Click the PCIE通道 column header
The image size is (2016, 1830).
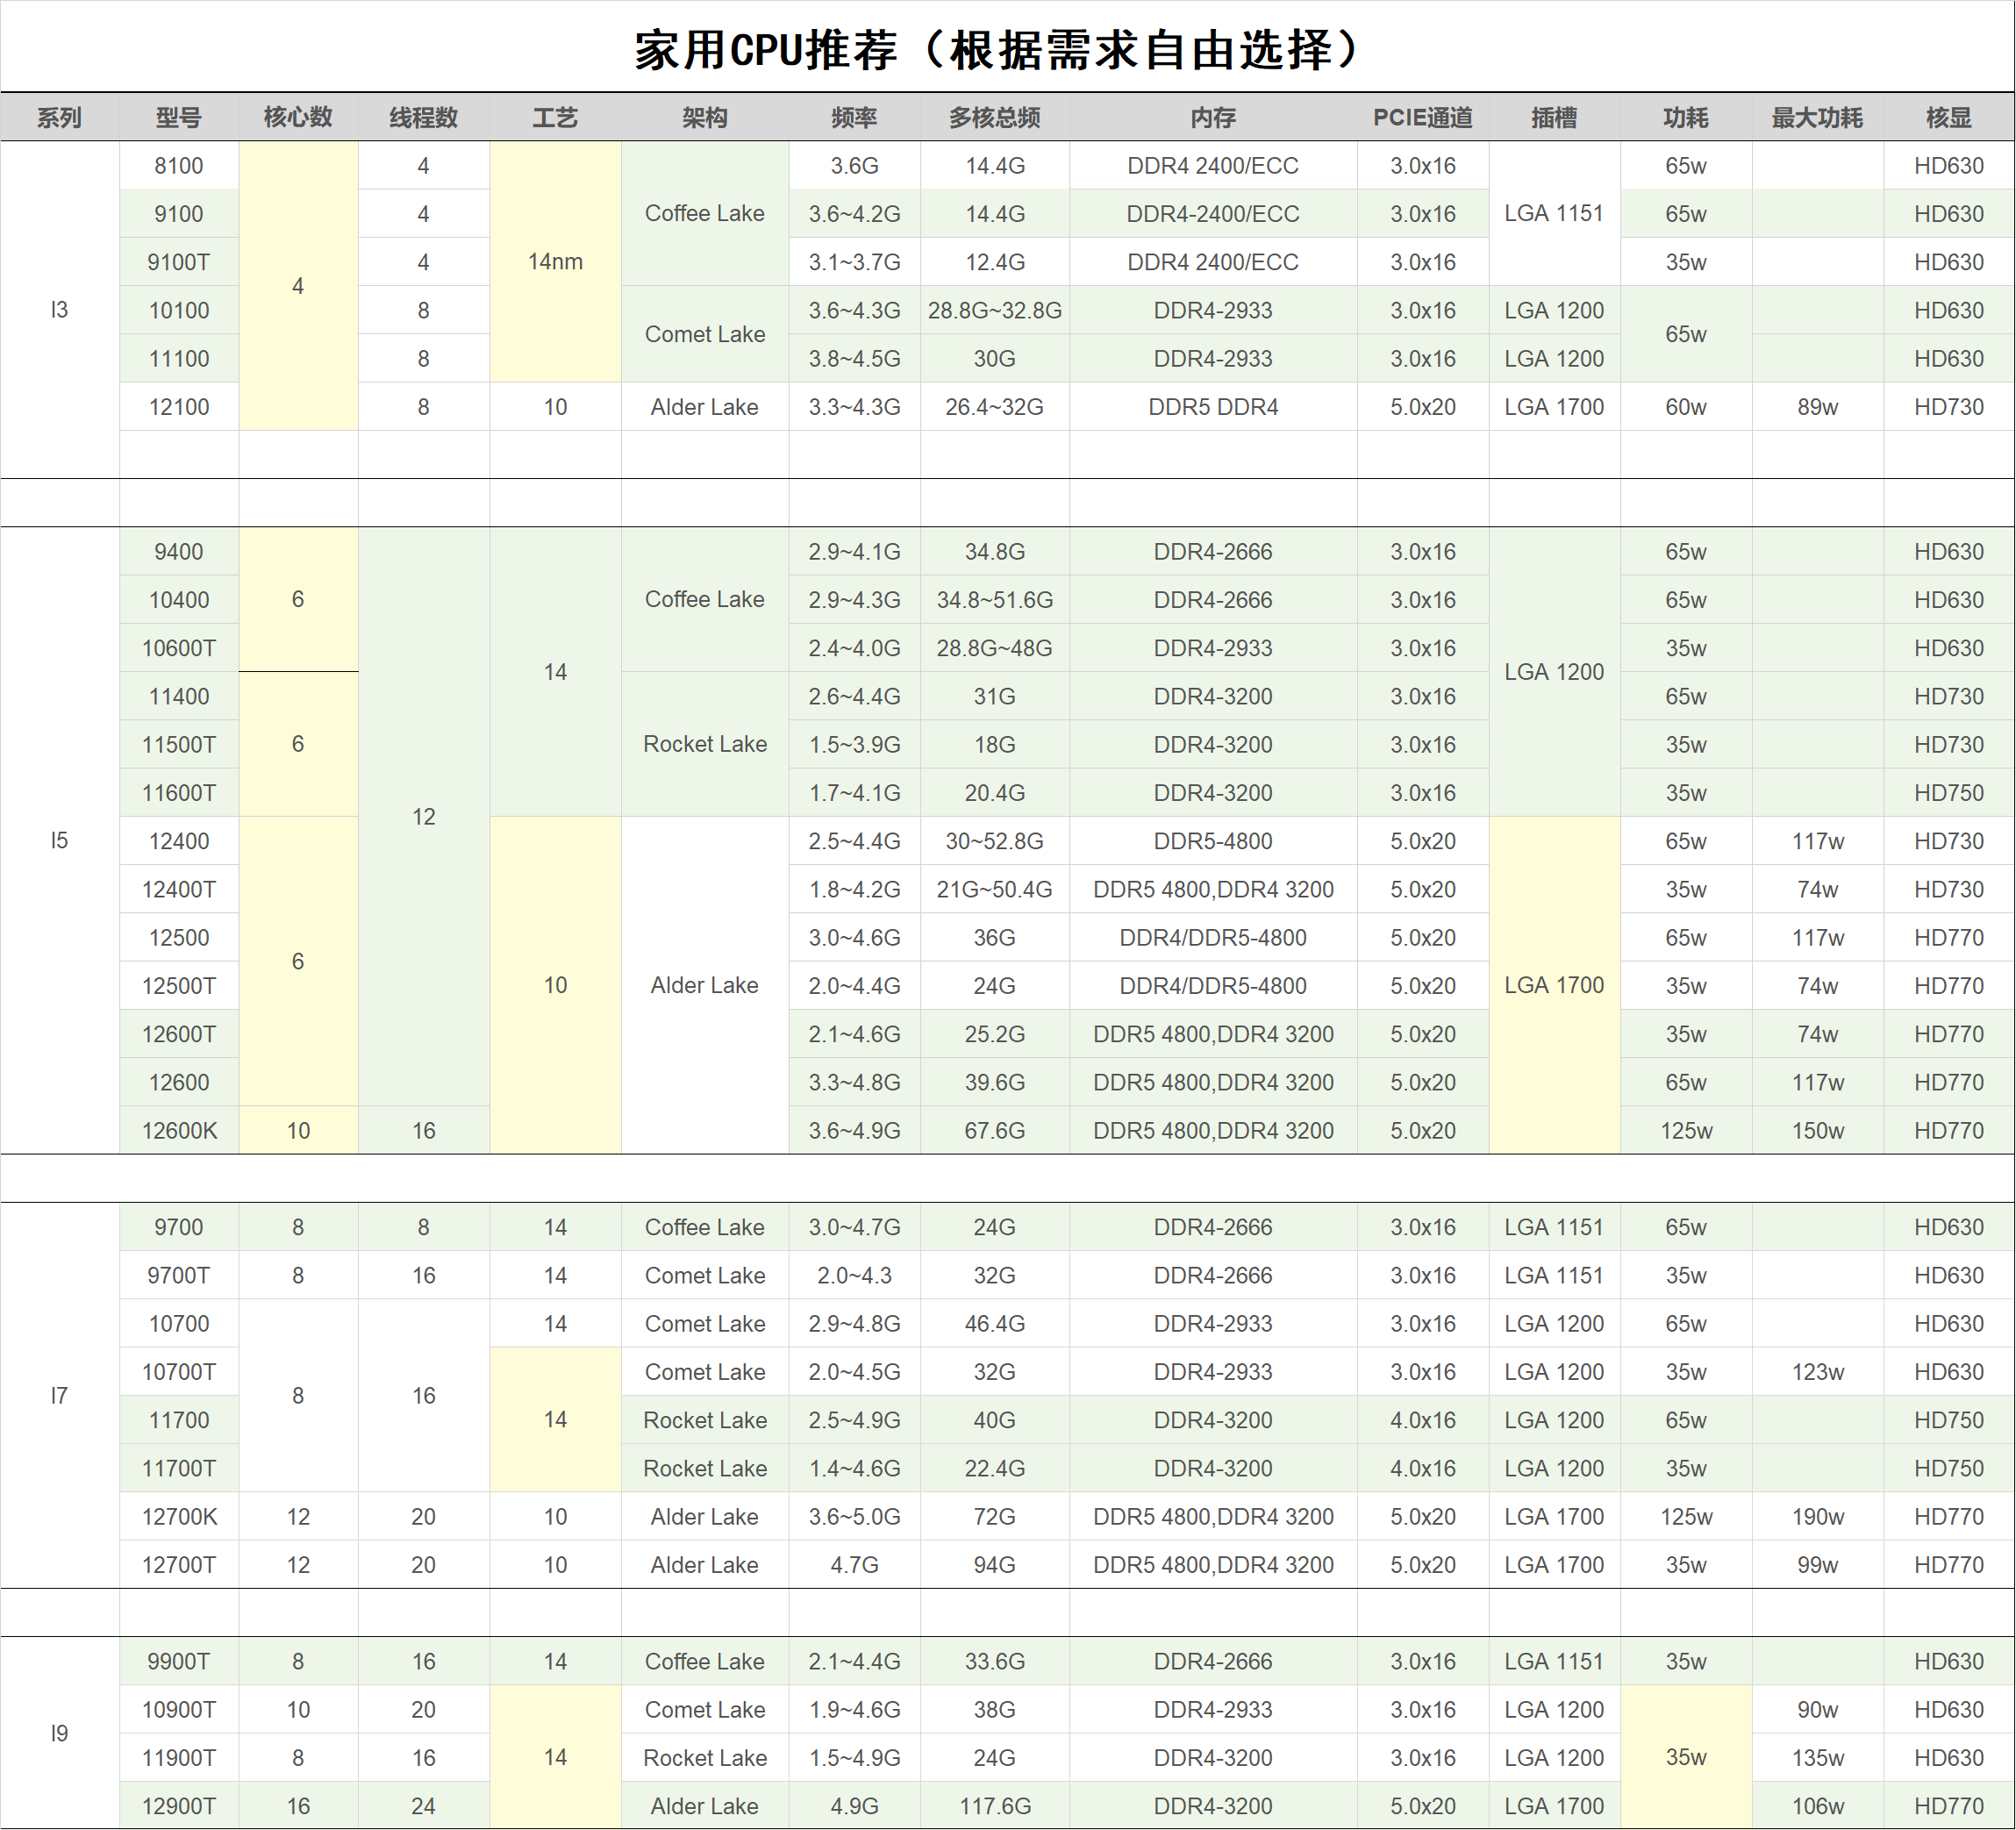1423,117
